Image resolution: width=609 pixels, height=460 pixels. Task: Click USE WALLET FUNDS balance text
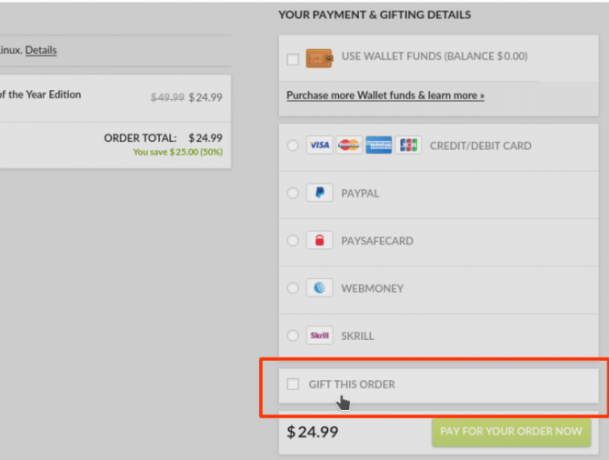pyautogui.click(x=434, y=56)
